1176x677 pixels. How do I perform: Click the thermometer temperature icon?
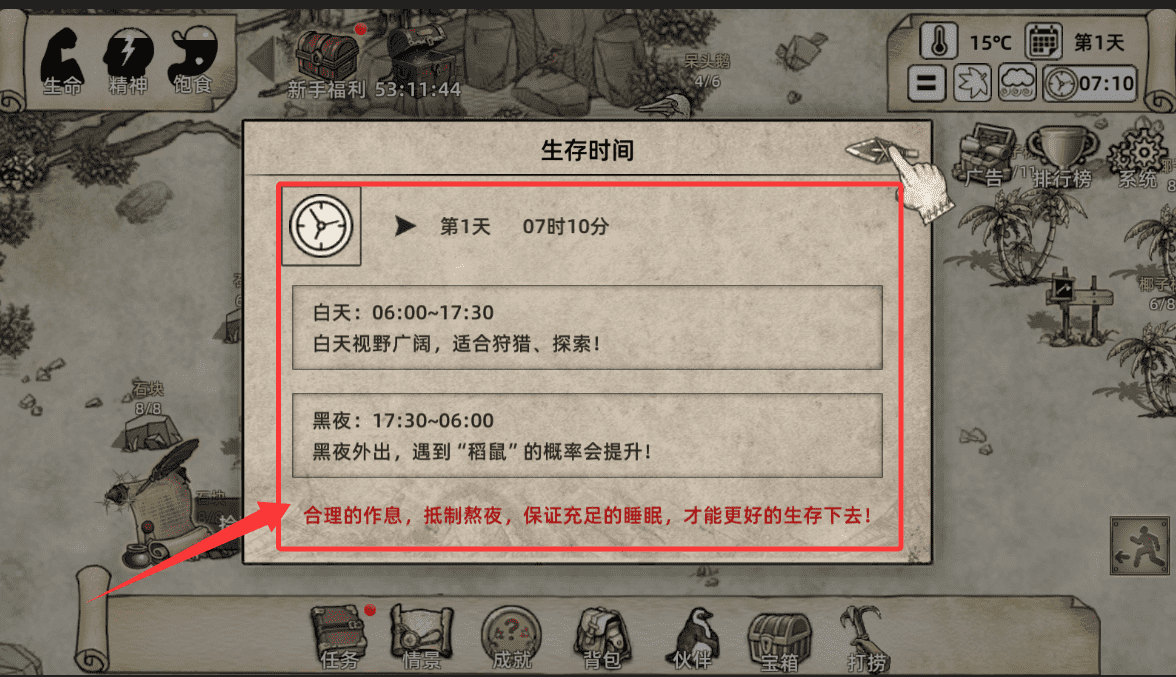939,40
